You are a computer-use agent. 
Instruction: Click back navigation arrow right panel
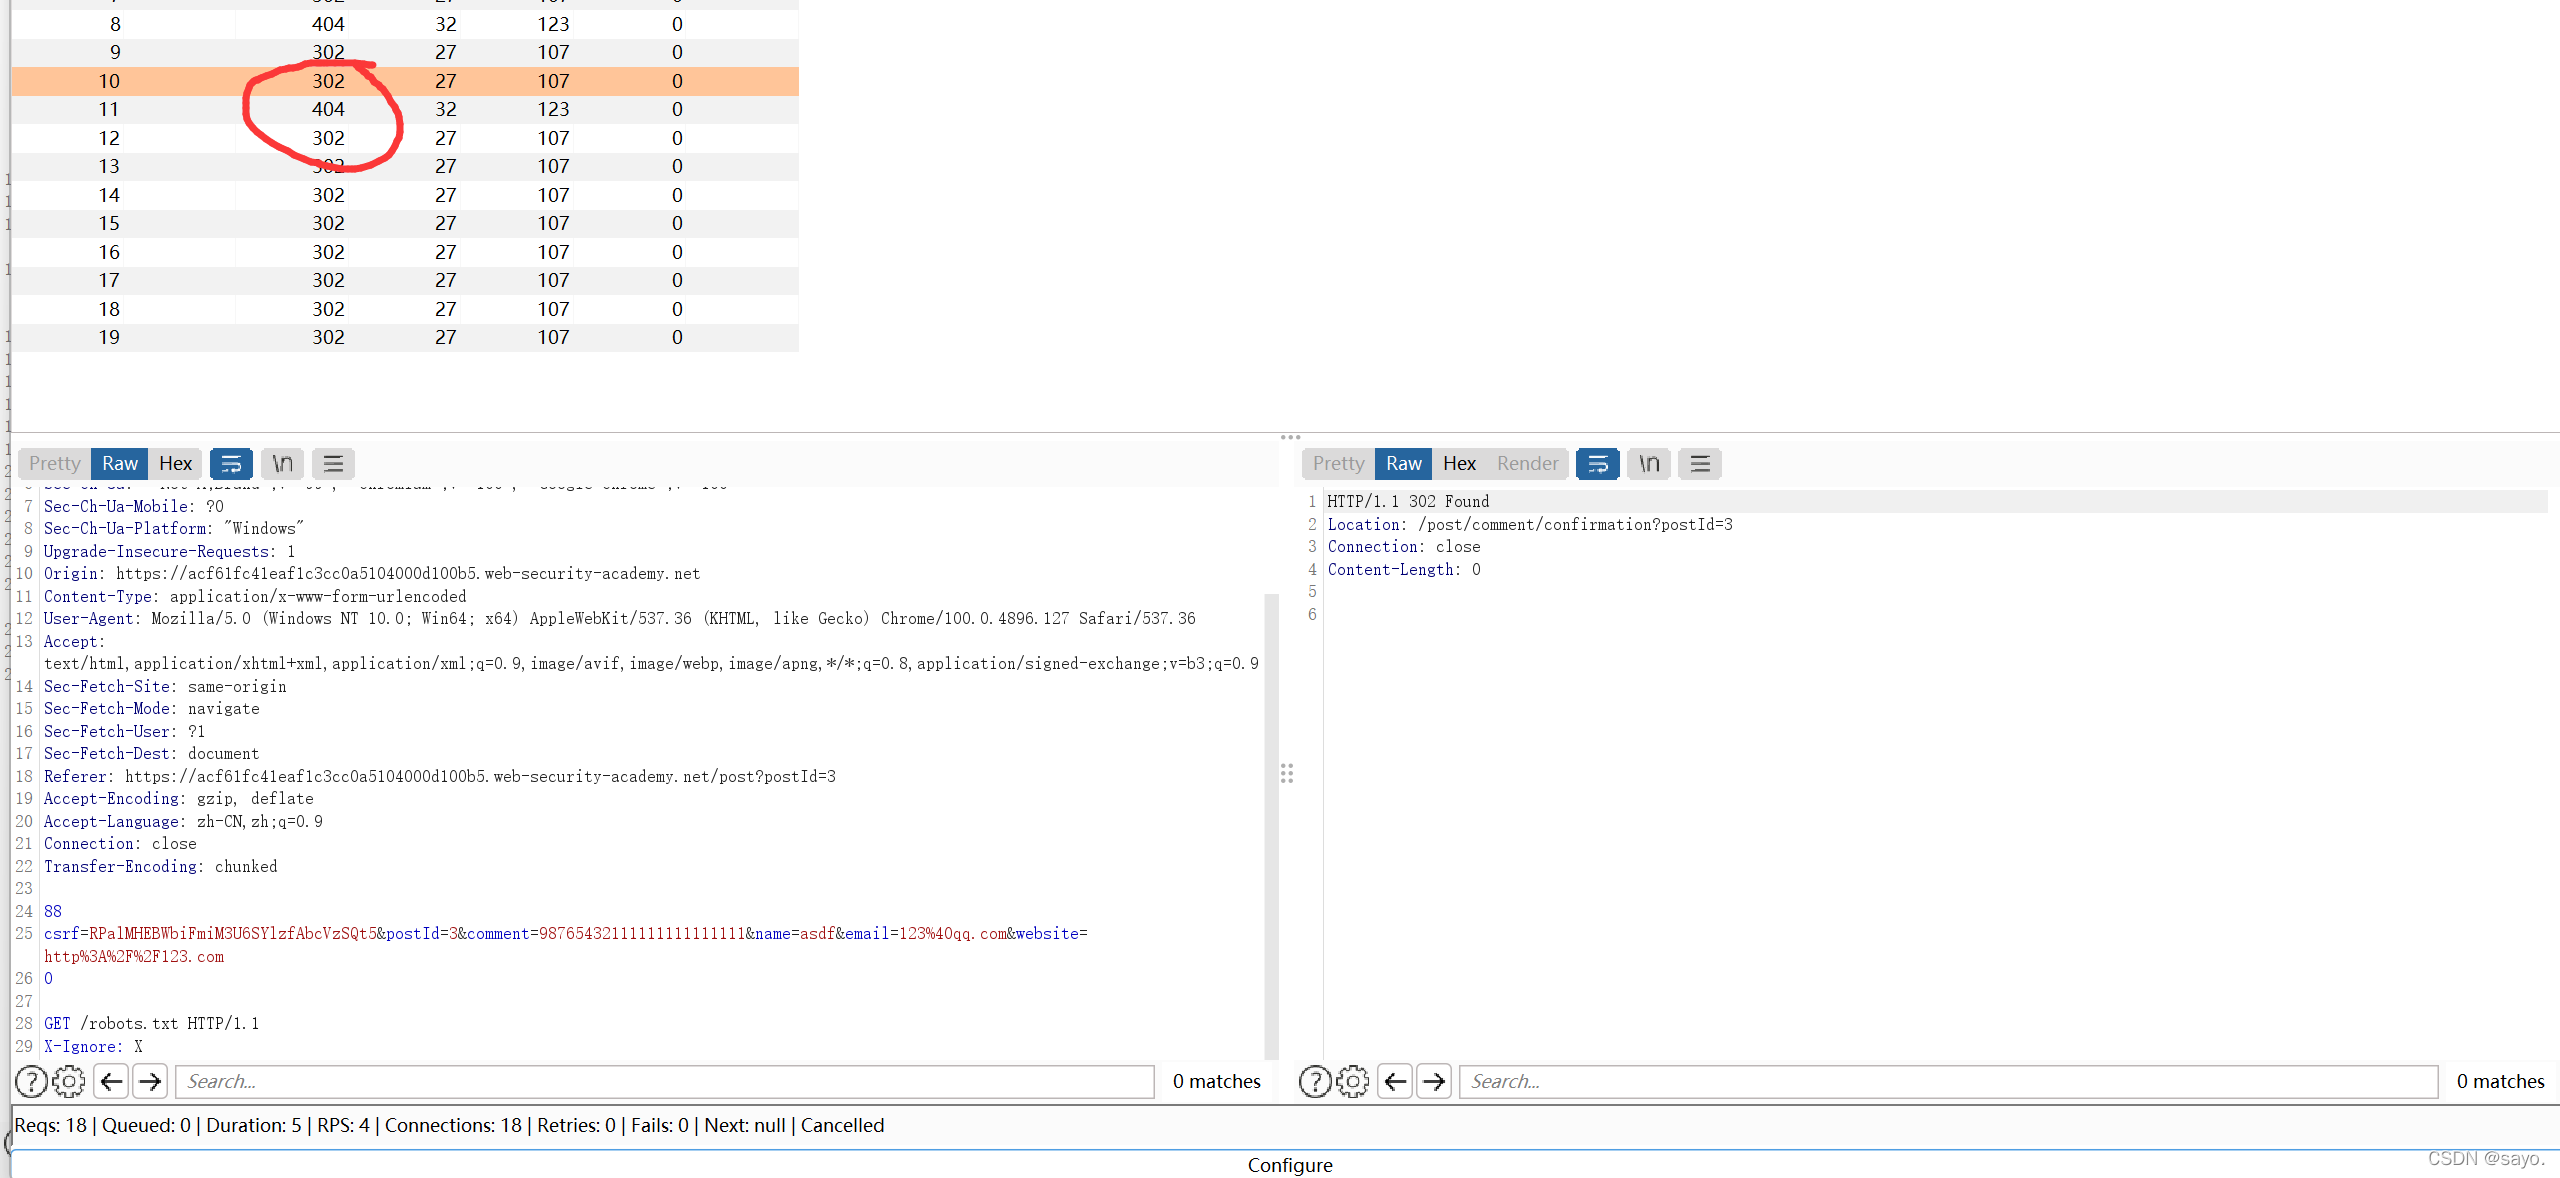tap(1391, 1080)
